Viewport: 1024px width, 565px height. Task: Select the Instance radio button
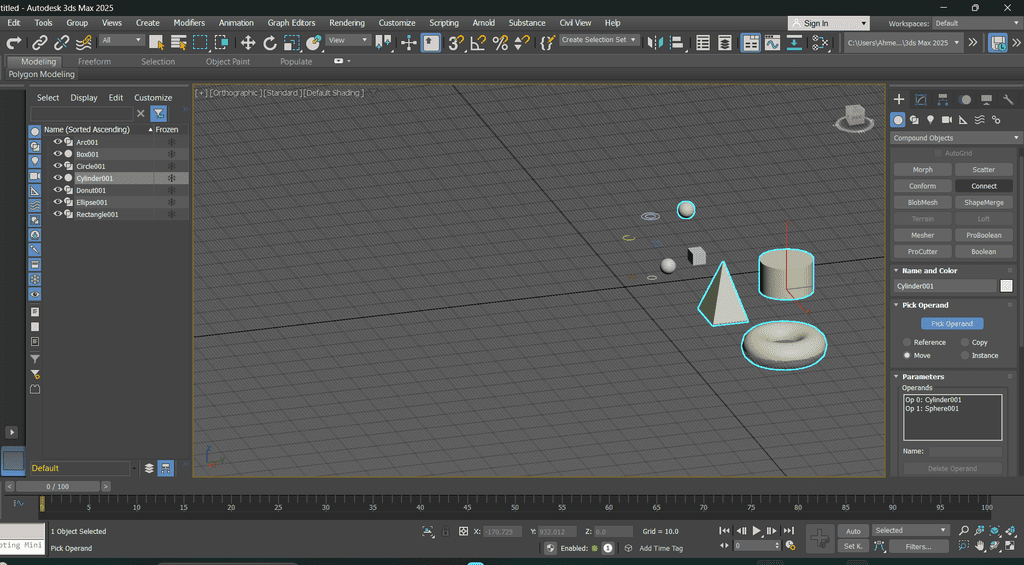[965, 355]
